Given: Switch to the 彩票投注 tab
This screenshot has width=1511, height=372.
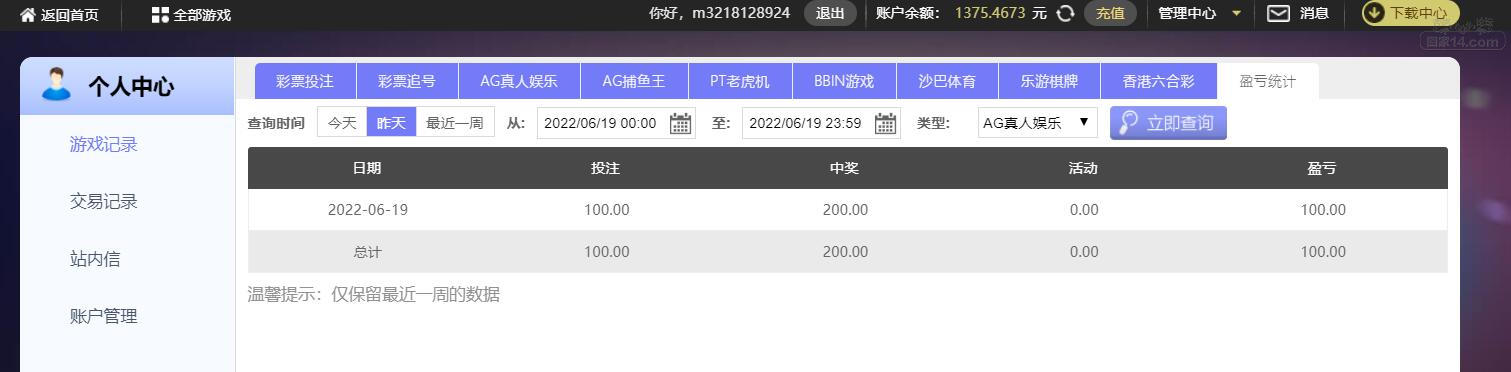Looking at the screenshot, I should pyautogui.click(x=305, y=81).
